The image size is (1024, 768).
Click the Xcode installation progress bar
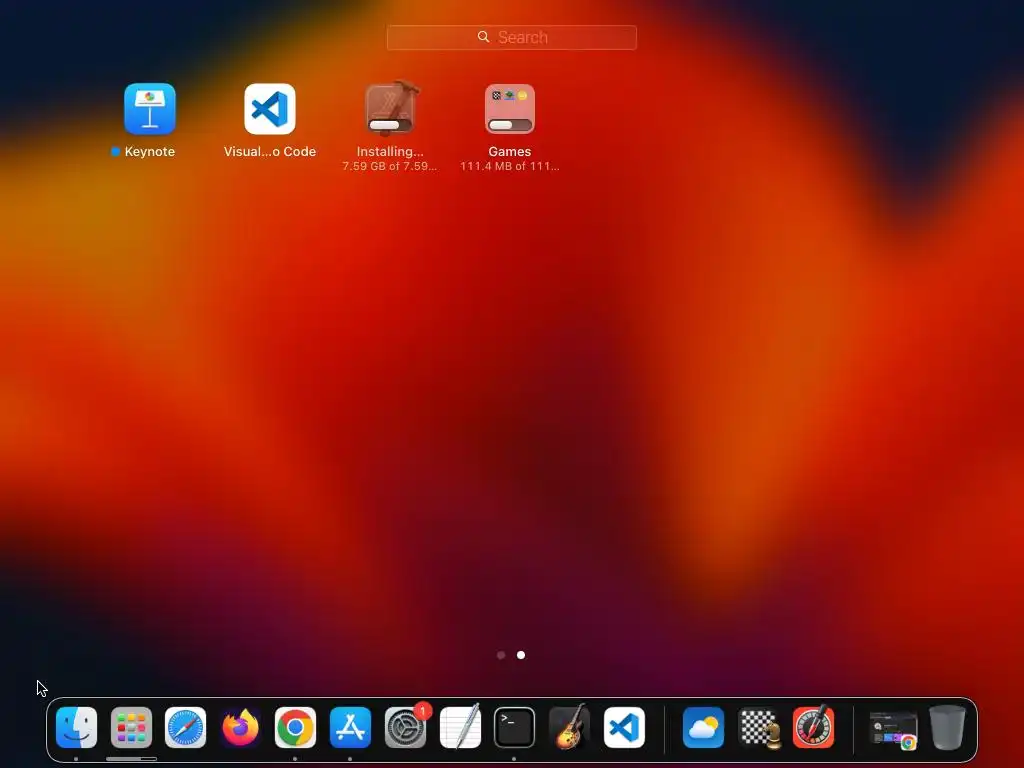point(391,125)
